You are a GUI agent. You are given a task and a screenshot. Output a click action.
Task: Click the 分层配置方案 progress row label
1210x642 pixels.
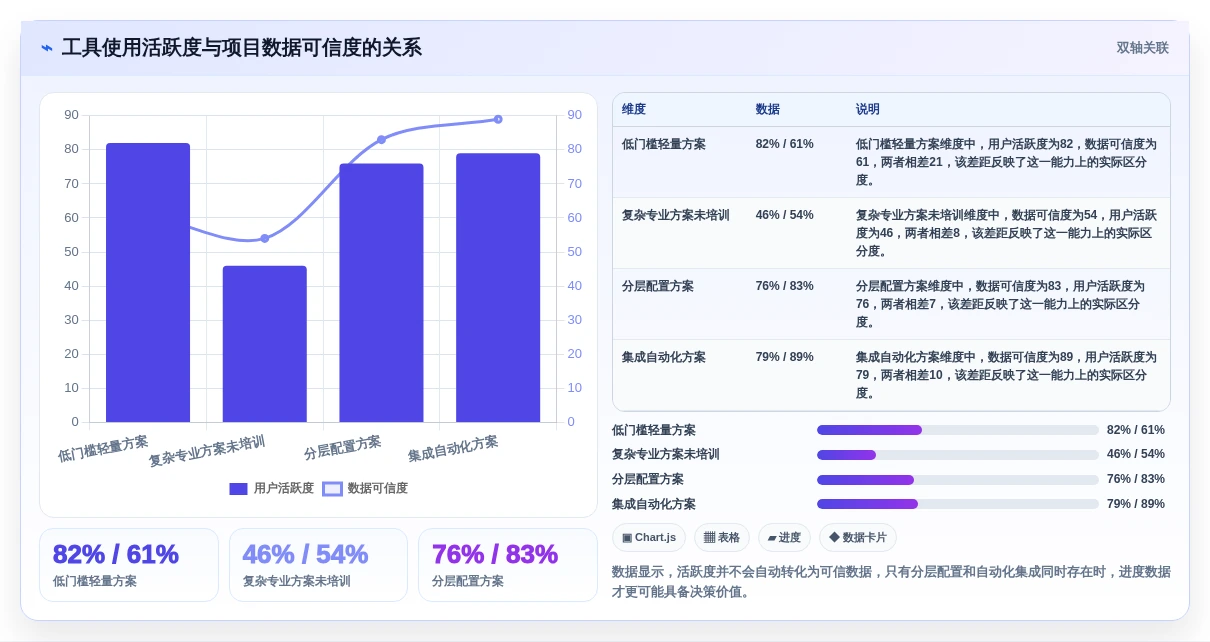(648, 480)
